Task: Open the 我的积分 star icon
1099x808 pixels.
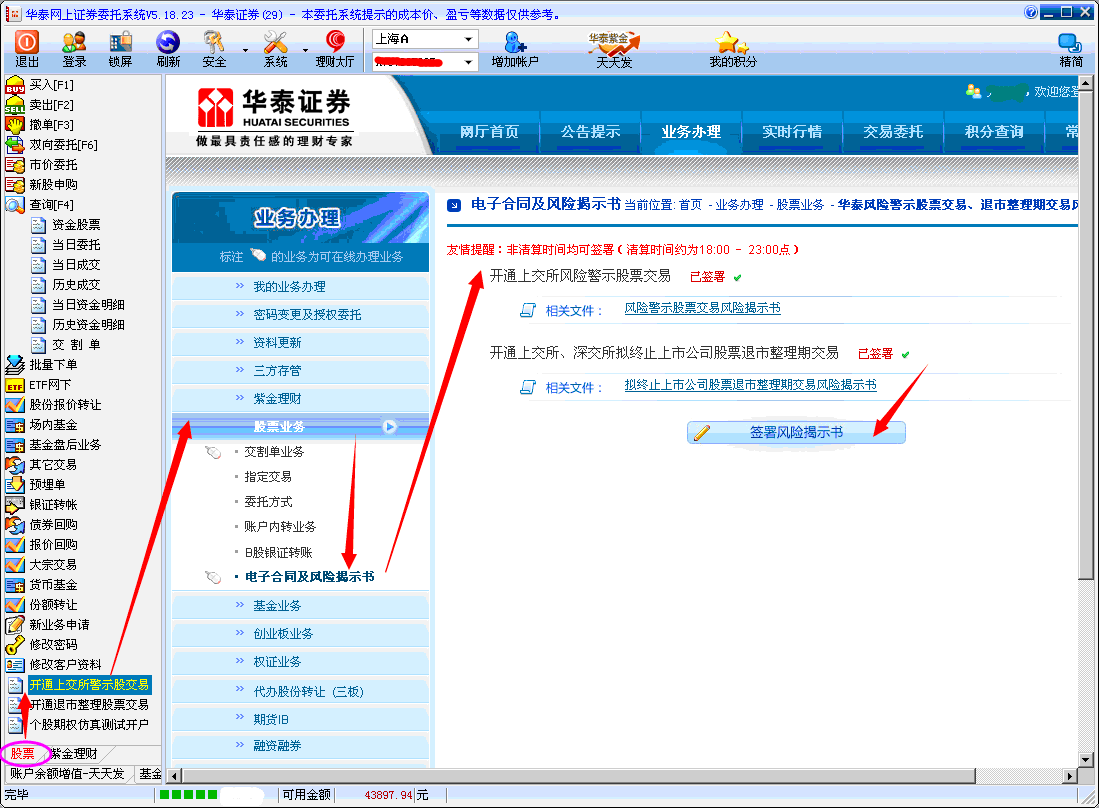Action: pyautogui.click(x=732, y=49)
